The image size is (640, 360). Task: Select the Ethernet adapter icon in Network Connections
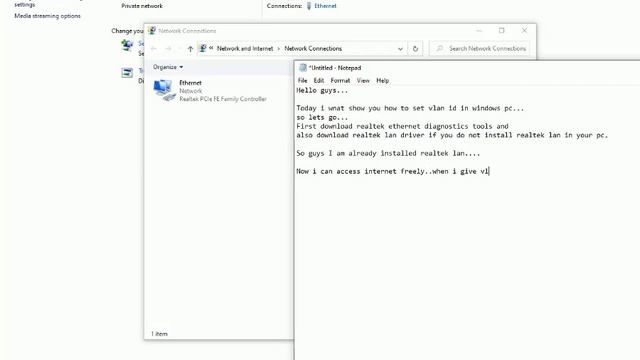coord(164,90)
